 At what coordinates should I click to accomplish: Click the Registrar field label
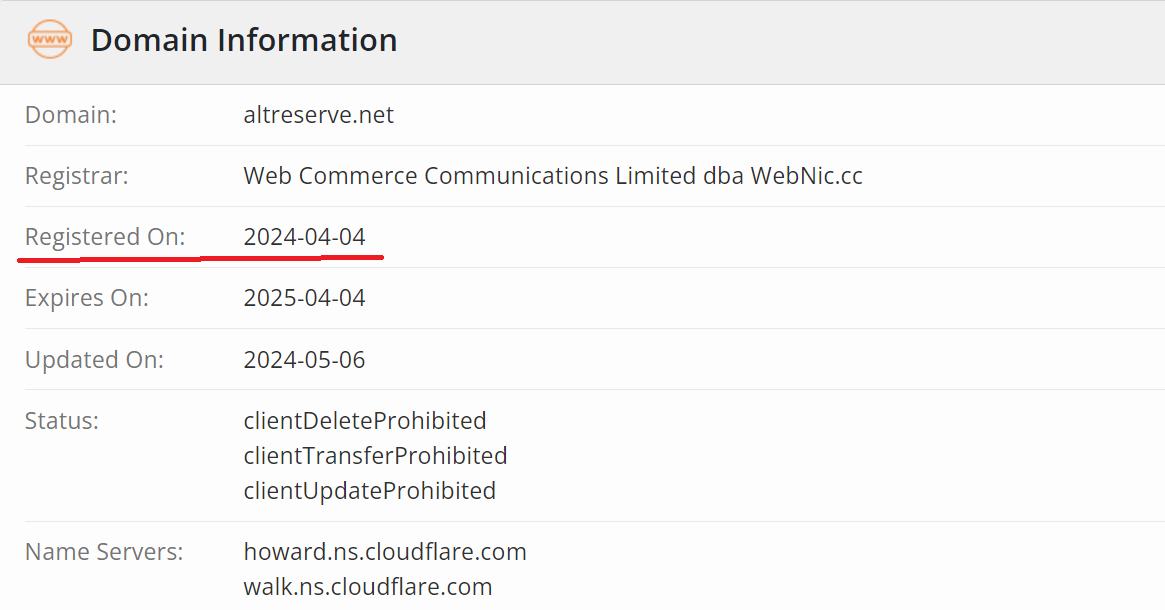pyautogui.click(x=77, y=176)
